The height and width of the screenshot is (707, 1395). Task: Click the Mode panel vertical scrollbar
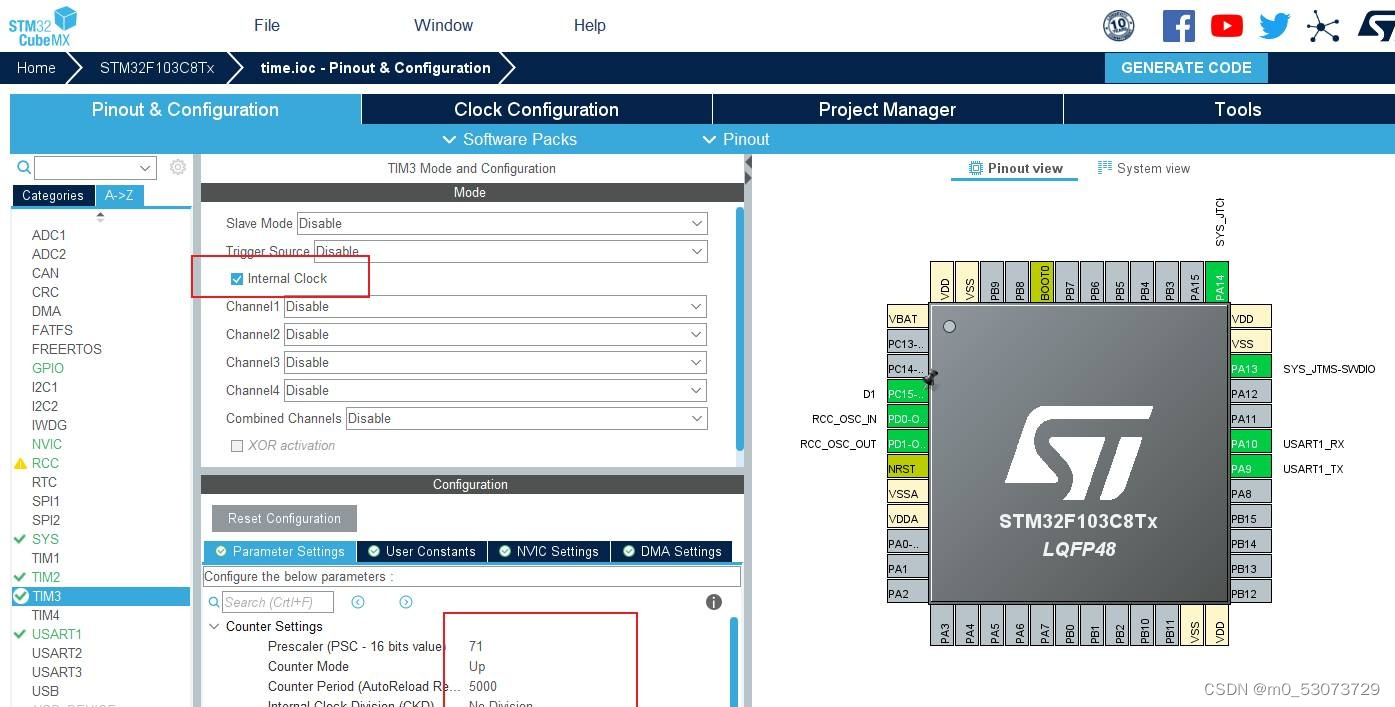(740, 328)
